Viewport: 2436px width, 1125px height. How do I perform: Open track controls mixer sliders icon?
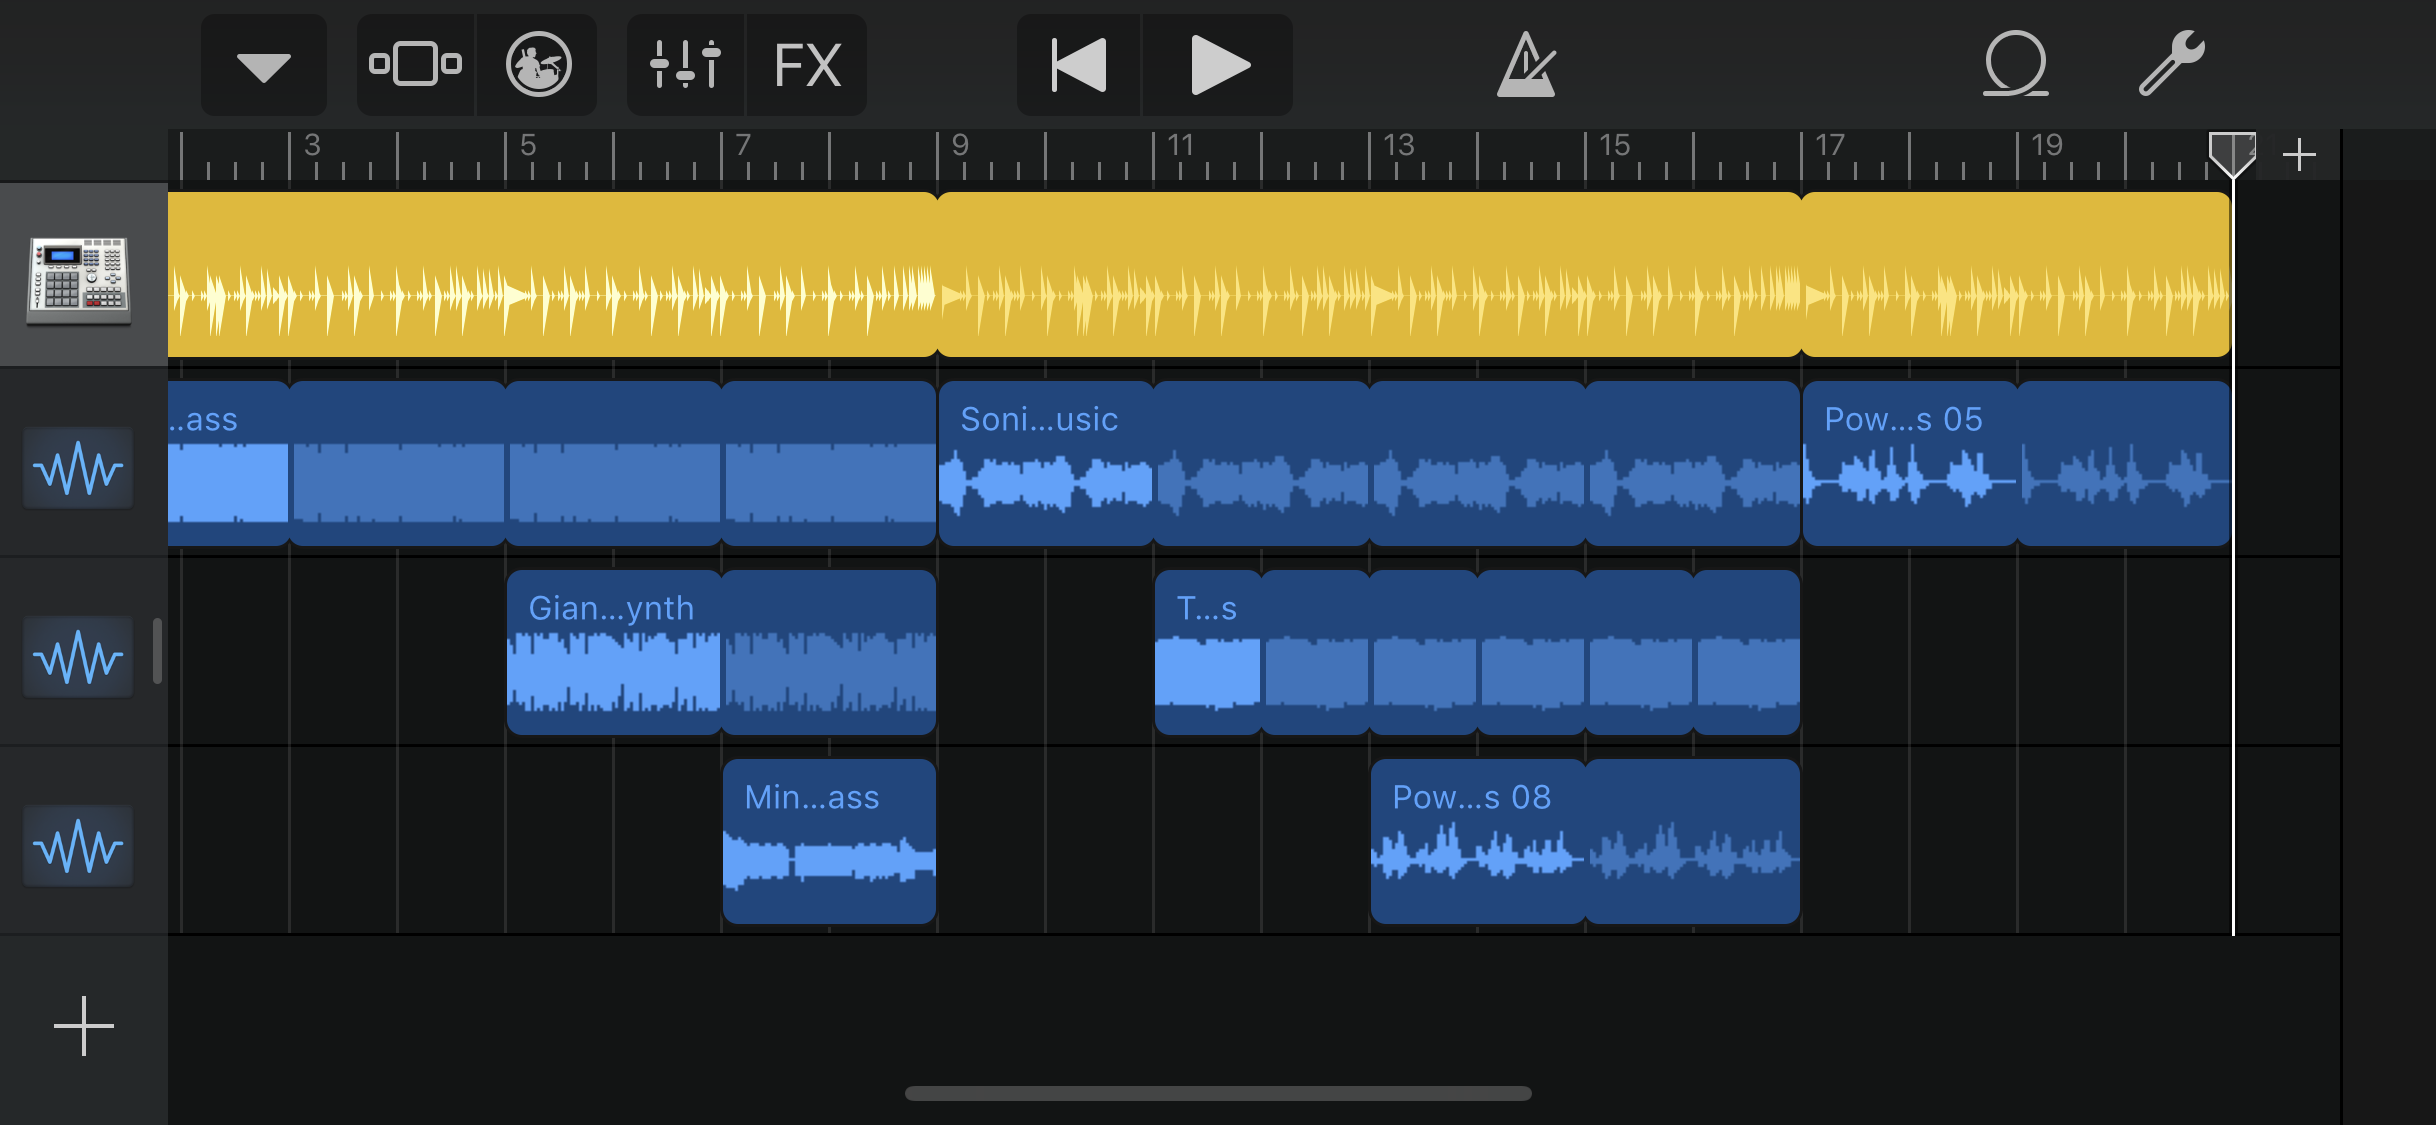coord(685,66)
